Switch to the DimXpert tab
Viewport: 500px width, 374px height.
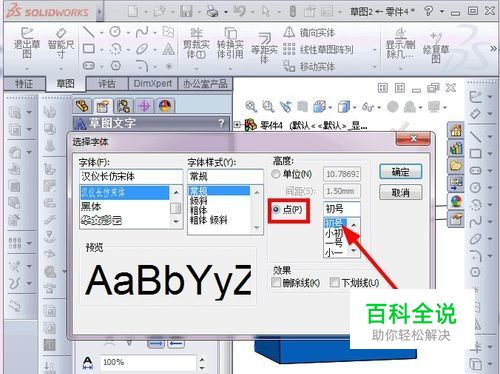153,84
